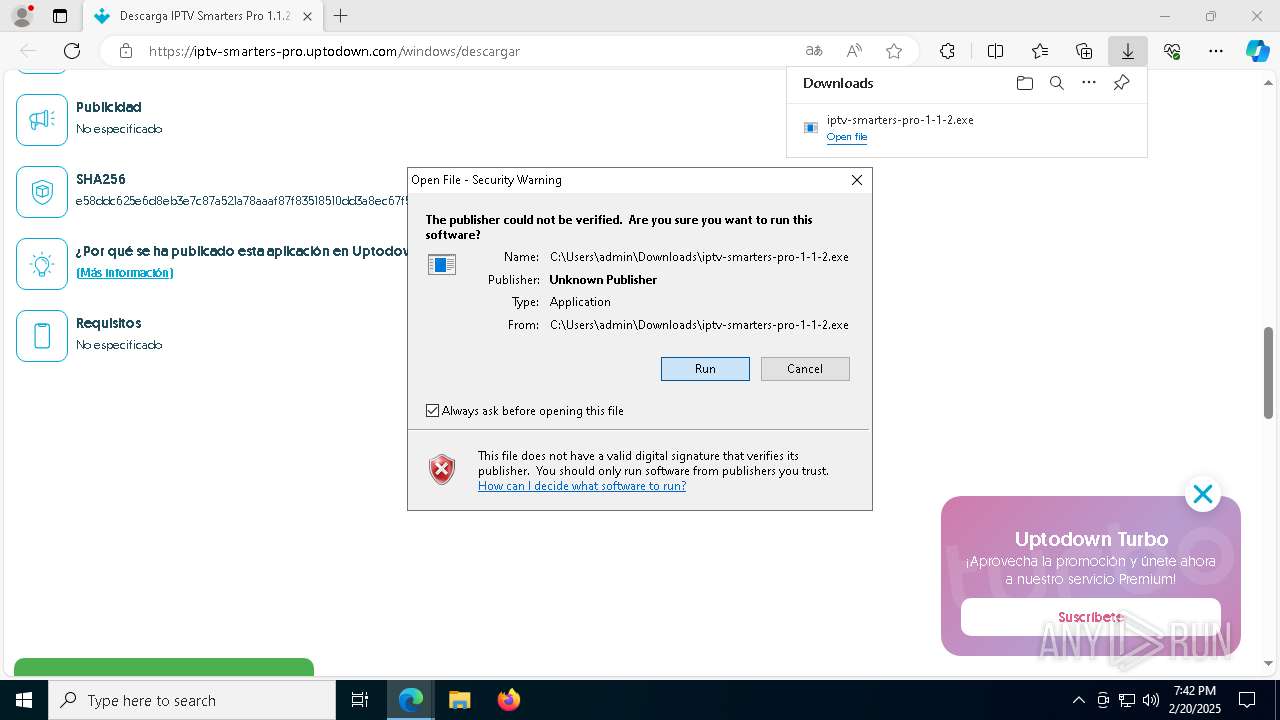Open more options in Downloads panel
The height and width of the screenshot is (720, 1280).
pos(1089,83)
